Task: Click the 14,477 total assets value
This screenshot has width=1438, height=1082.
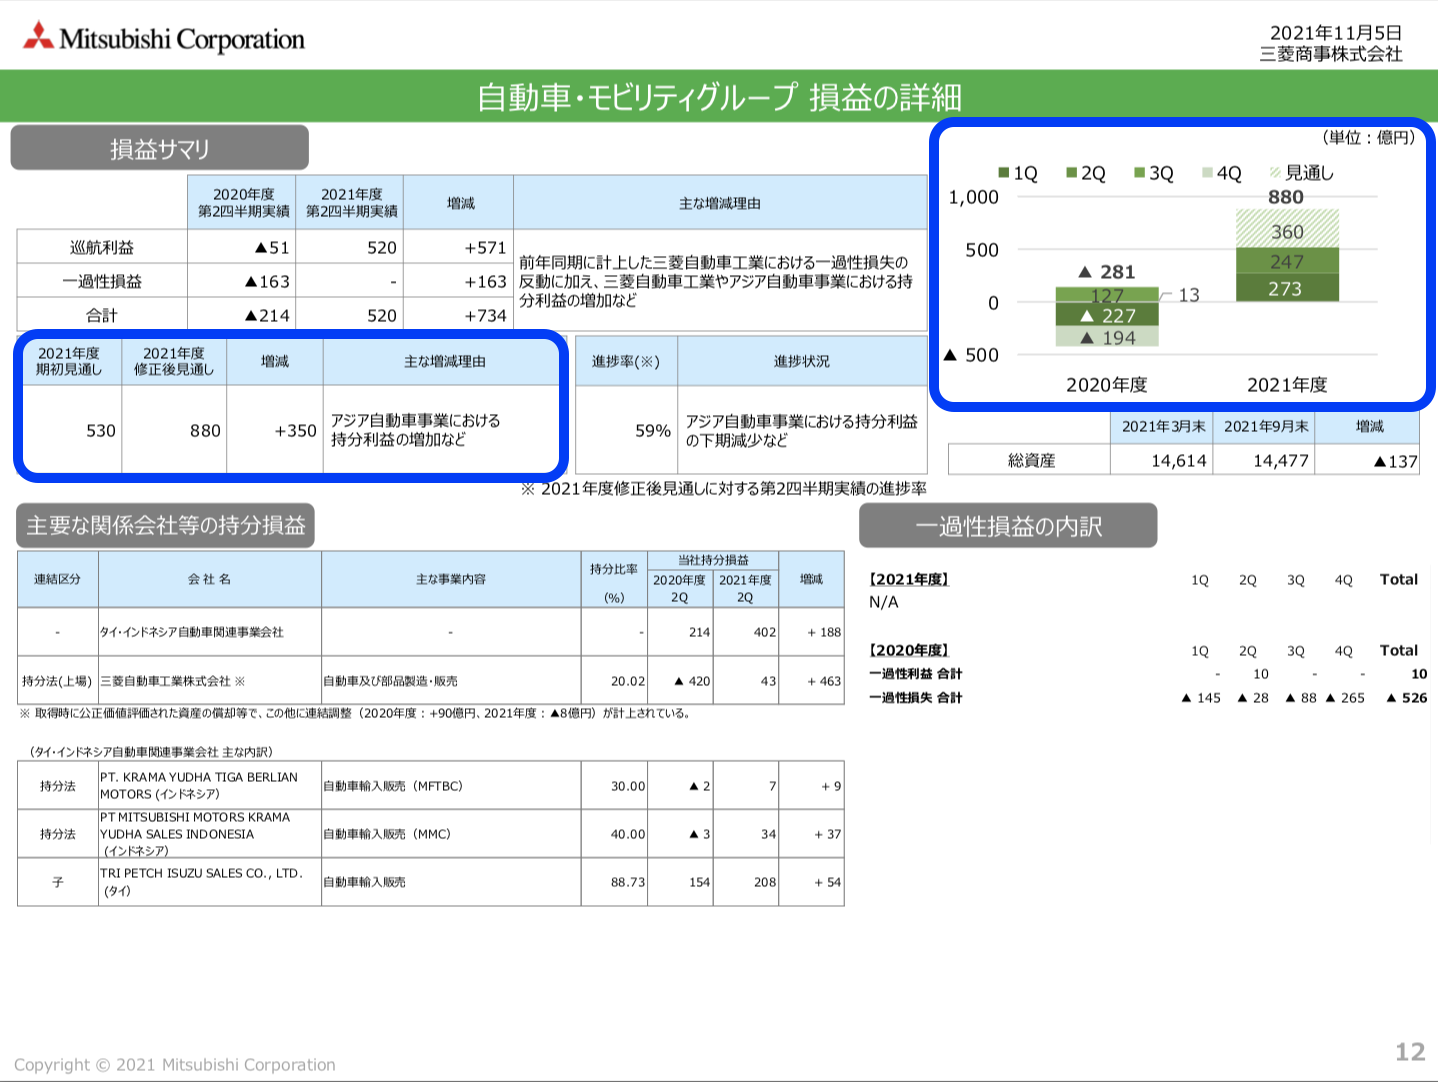Action: coord(1281,461)
